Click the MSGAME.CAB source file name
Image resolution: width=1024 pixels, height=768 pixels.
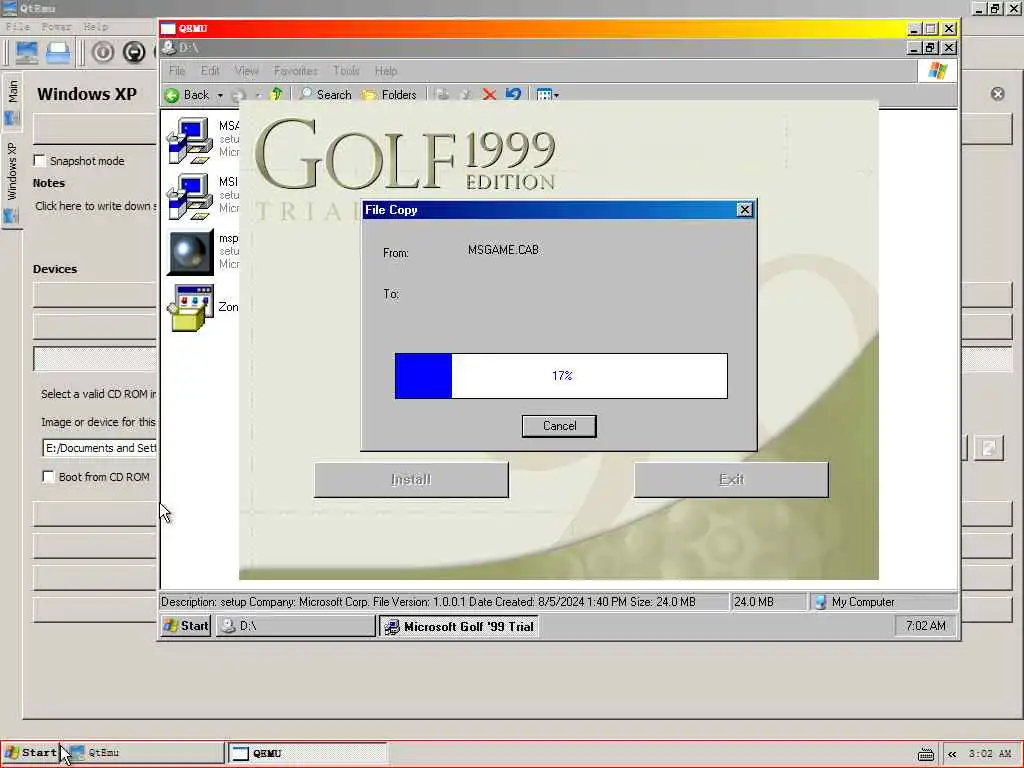[x=504, y=250]
